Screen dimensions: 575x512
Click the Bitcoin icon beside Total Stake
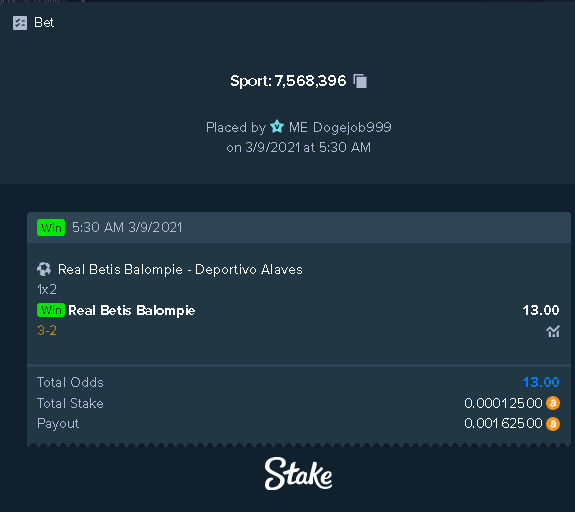553,403
